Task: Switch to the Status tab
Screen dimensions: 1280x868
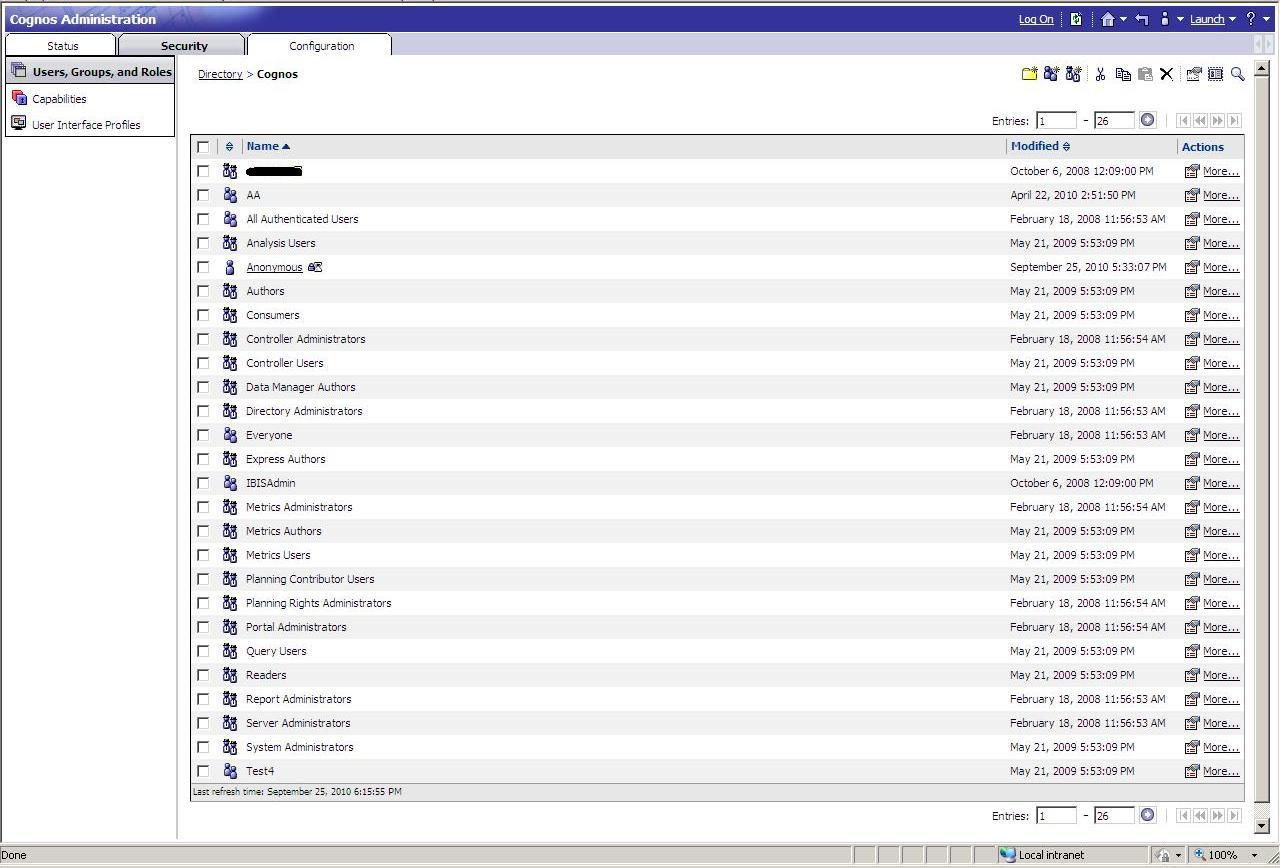Action: (x=61, y=45)
